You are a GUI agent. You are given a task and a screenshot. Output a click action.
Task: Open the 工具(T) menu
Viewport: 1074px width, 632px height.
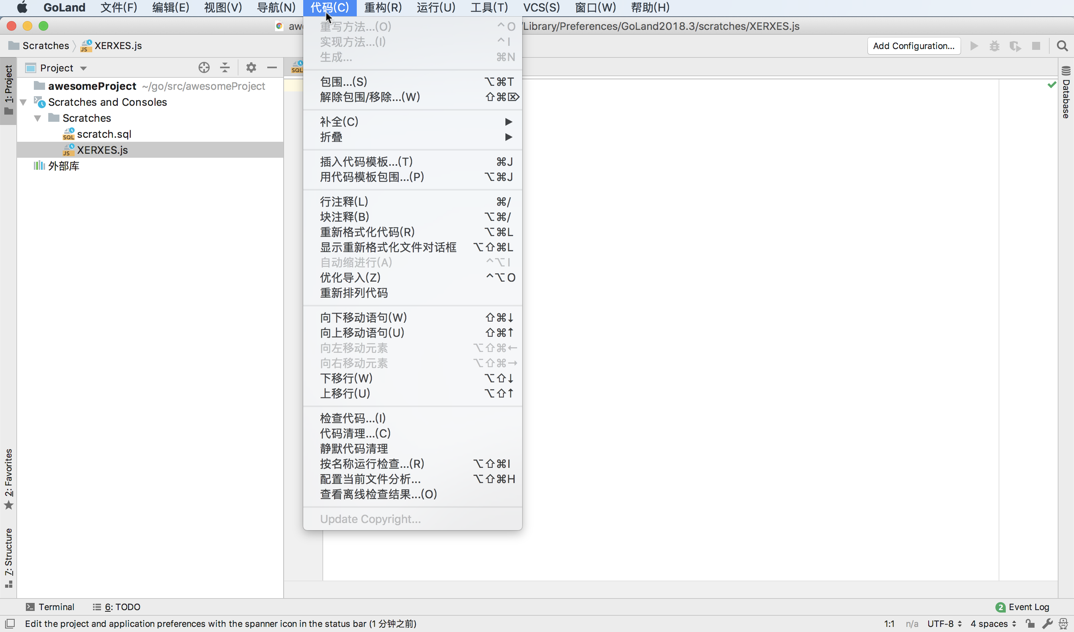489,8
